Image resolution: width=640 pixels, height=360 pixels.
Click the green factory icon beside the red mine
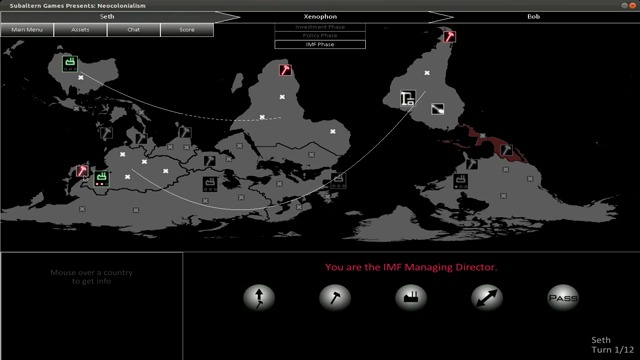click(x=101, y=179)
